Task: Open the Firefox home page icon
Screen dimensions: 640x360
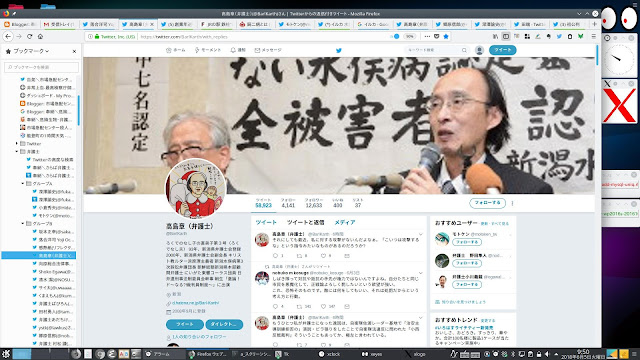Action: pos(40,36)
